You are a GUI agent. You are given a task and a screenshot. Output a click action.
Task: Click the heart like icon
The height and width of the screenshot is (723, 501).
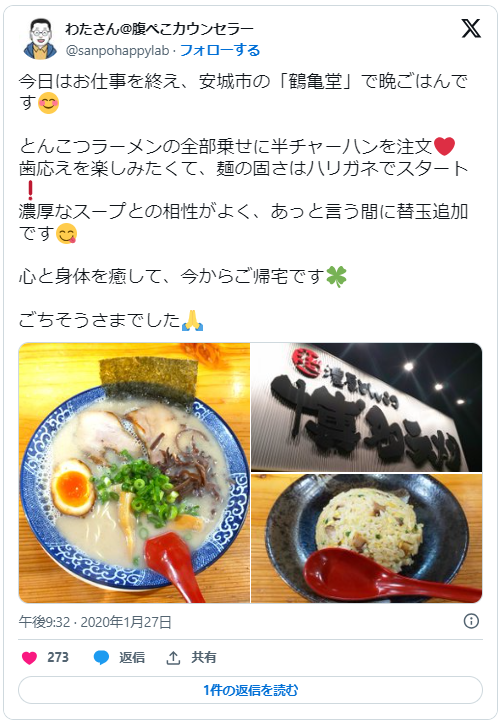click(29, 658)
